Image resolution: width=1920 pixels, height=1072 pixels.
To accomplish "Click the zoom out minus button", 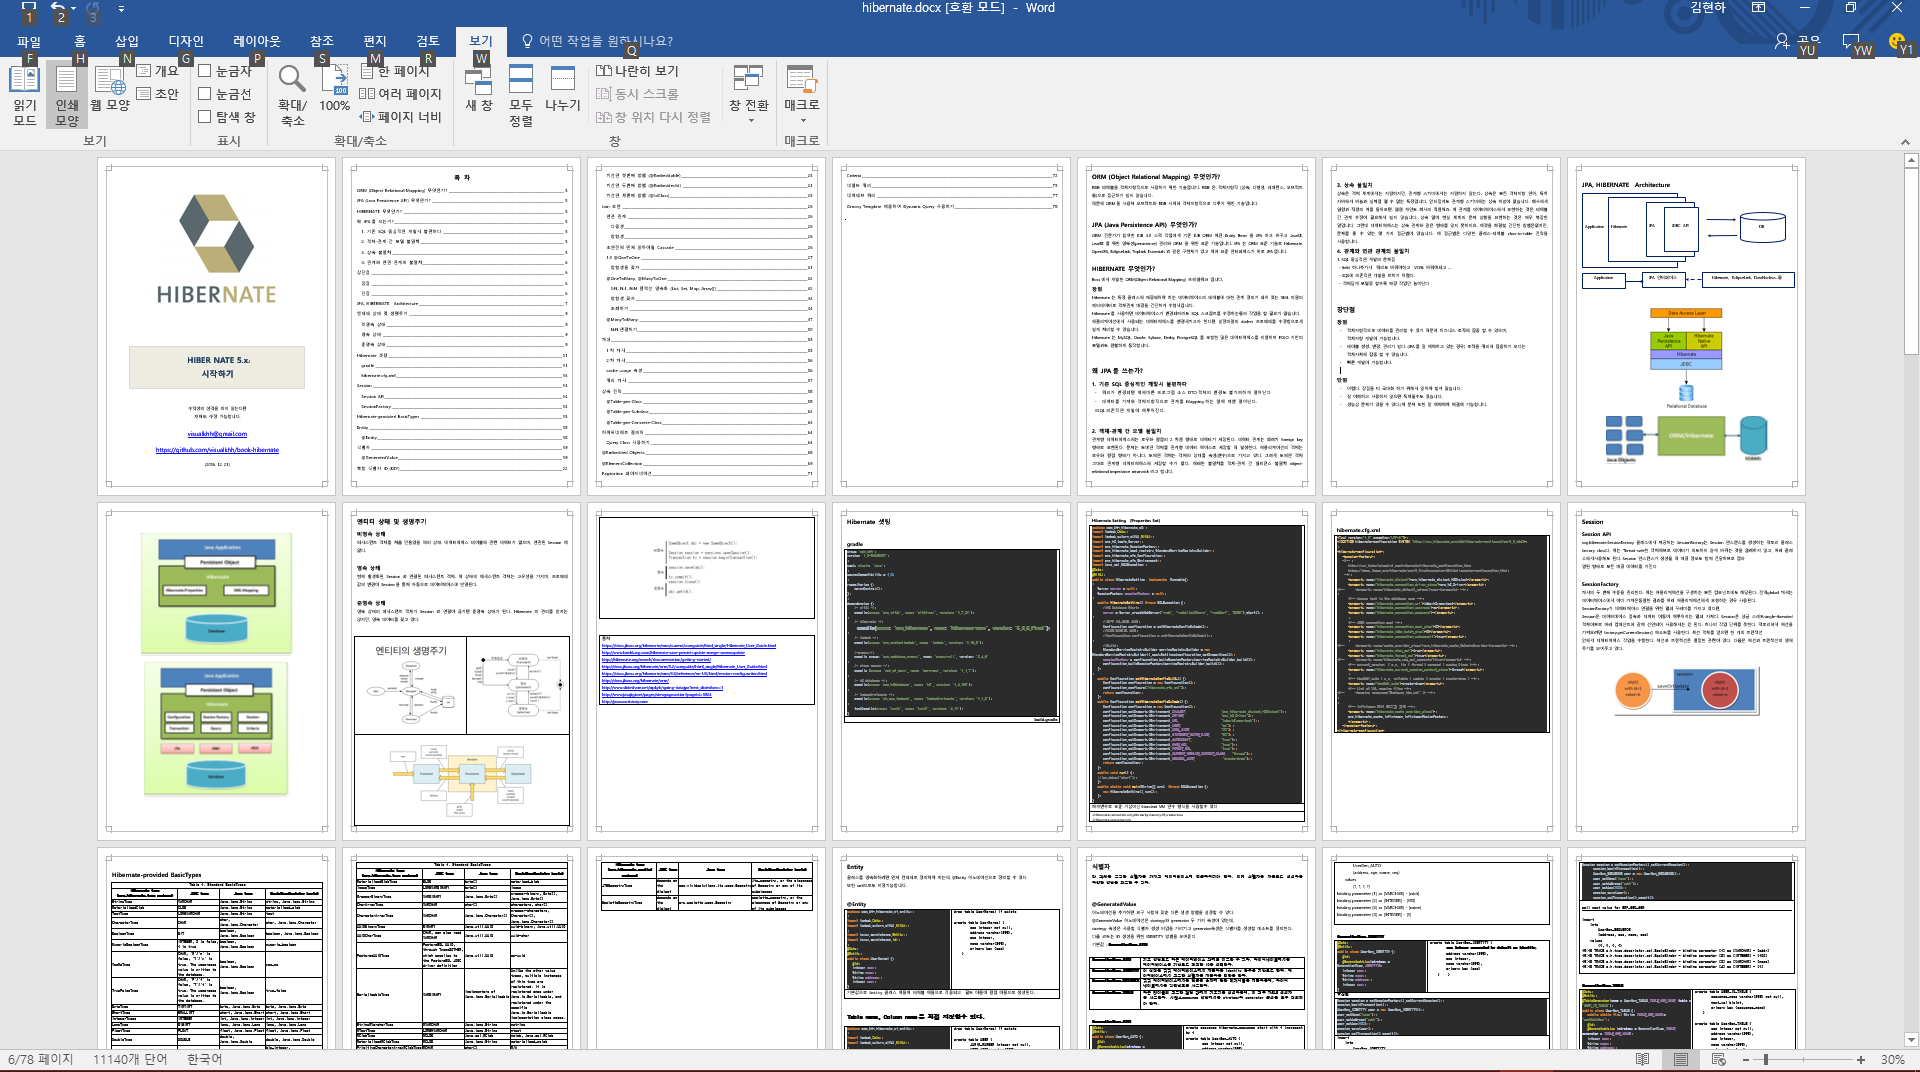I will [1746, 1059].
